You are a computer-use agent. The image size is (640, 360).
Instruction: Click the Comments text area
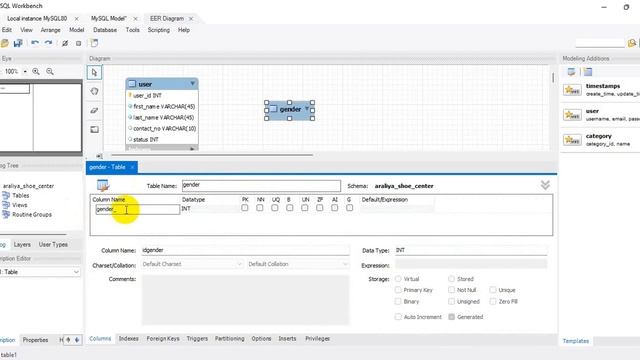[245, 300]
